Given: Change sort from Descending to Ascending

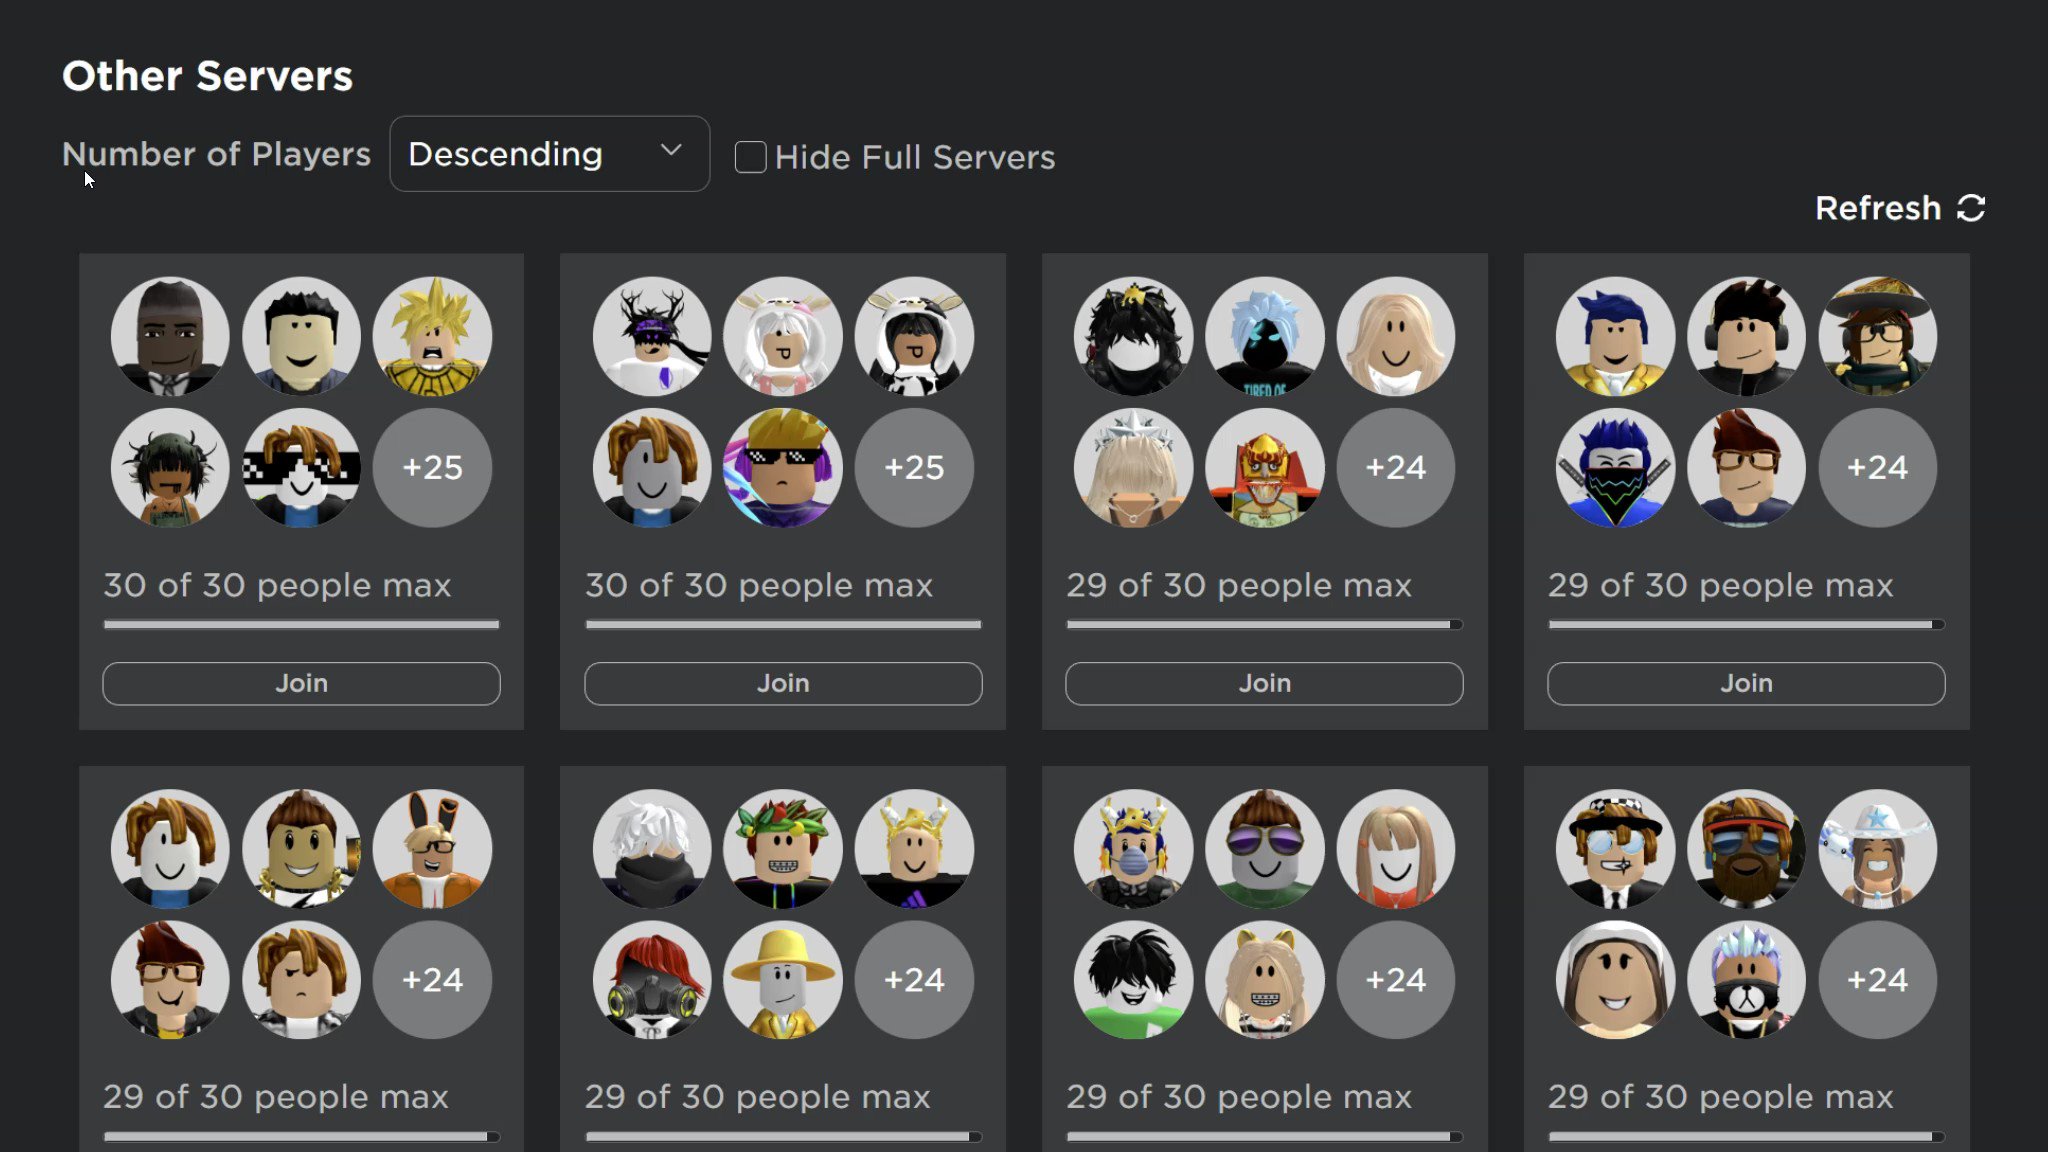Looking at the screenshot, I should (x=549, y=153).
